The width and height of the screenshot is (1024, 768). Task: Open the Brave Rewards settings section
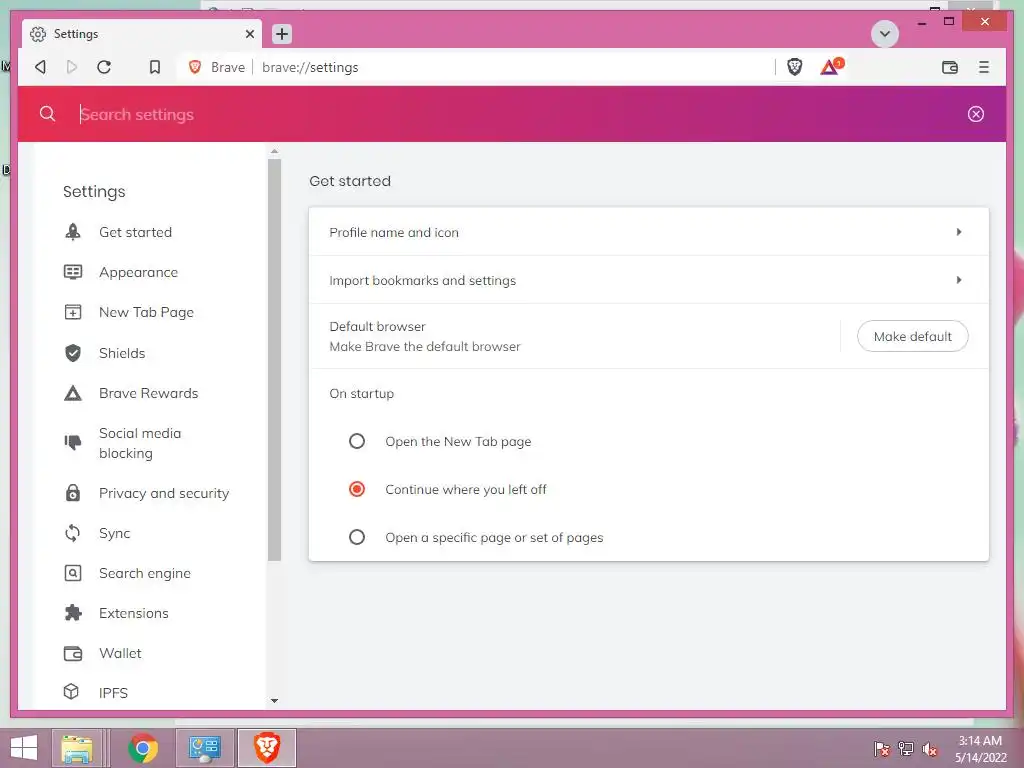pyautogui.click(x=148, y=393)
